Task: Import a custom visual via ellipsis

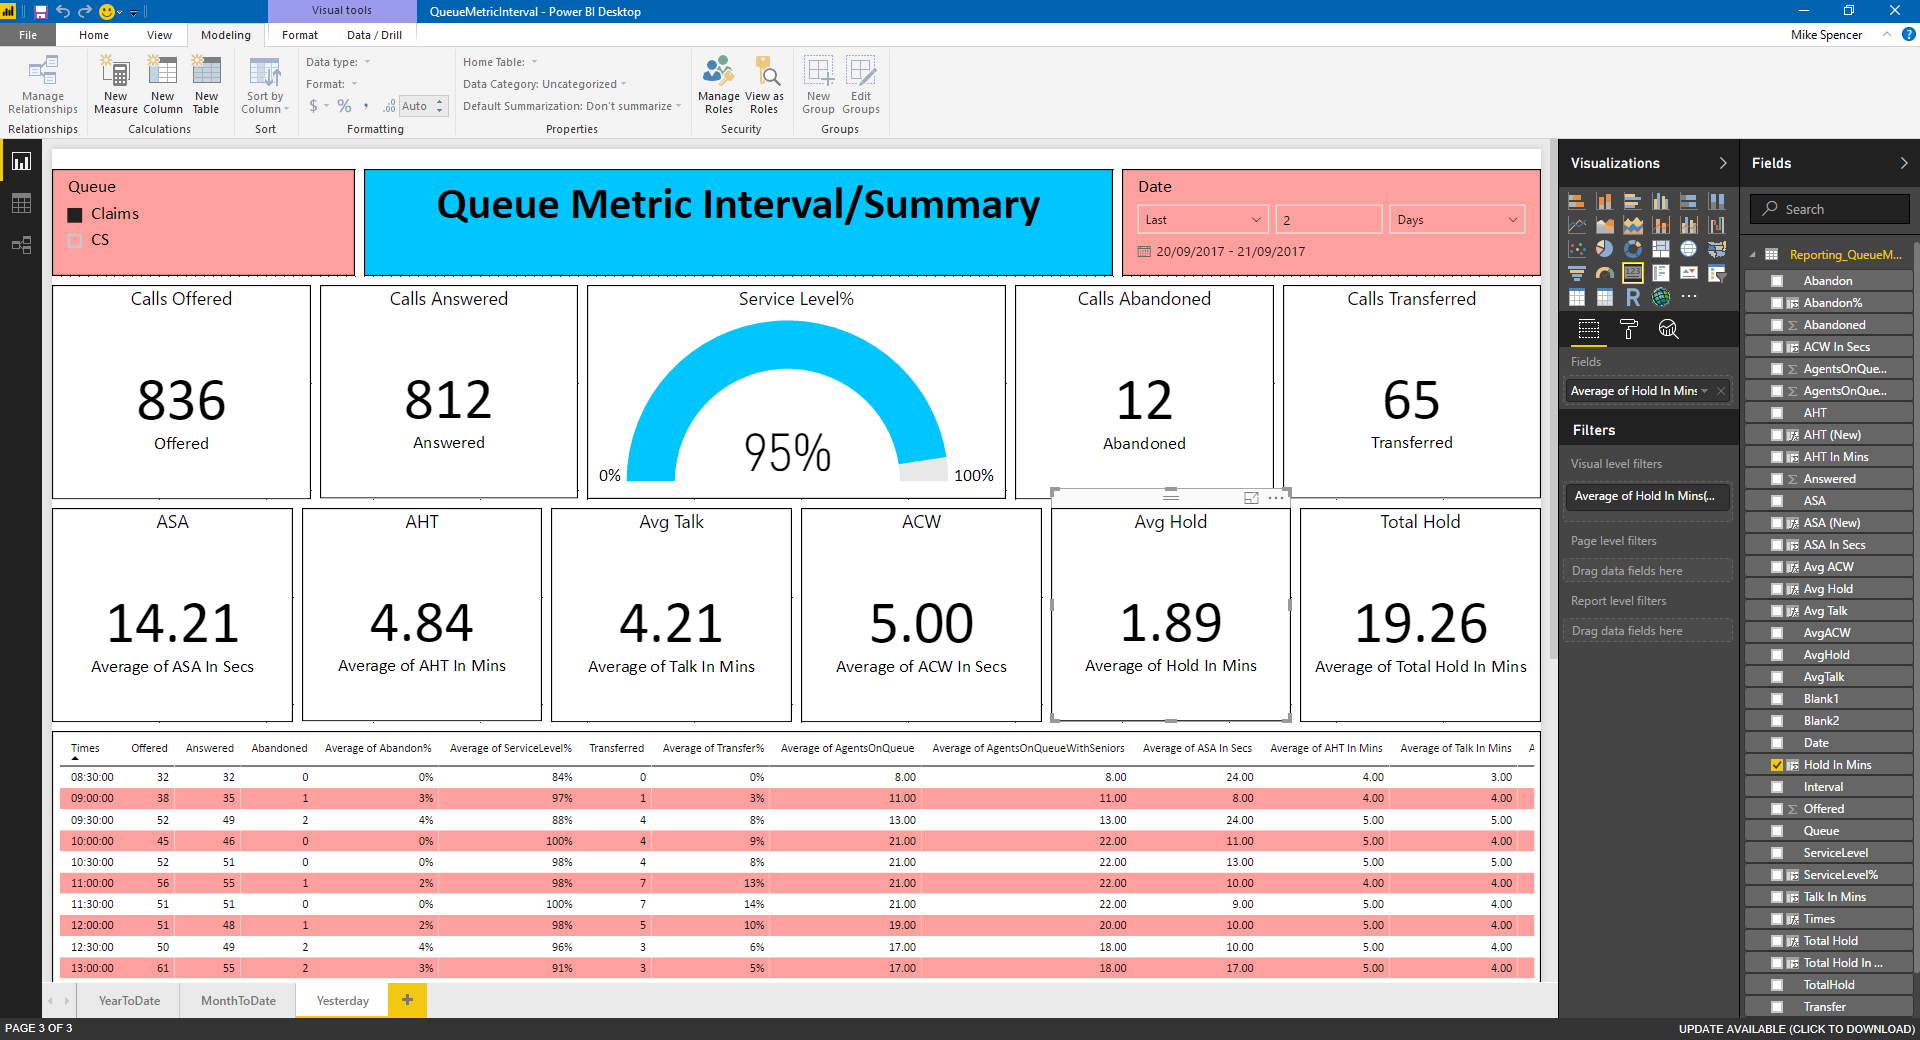Action: point(1688,297)
